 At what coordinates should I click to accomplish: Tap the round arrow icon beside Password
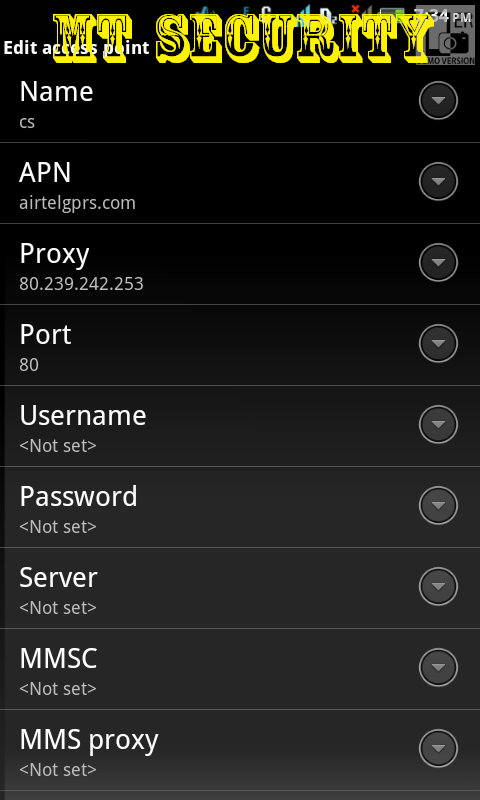pos(438,505)
